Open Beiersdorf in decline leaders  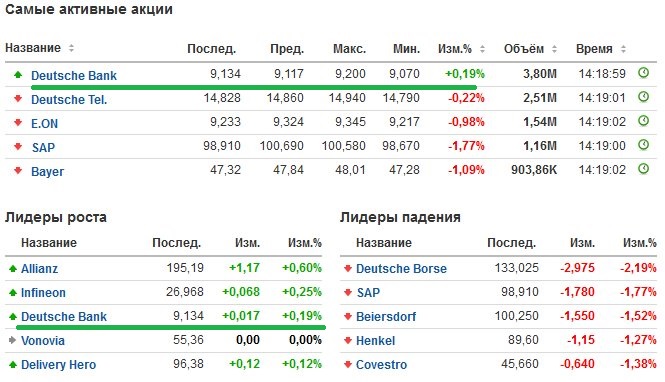click(x=386, y=317)
